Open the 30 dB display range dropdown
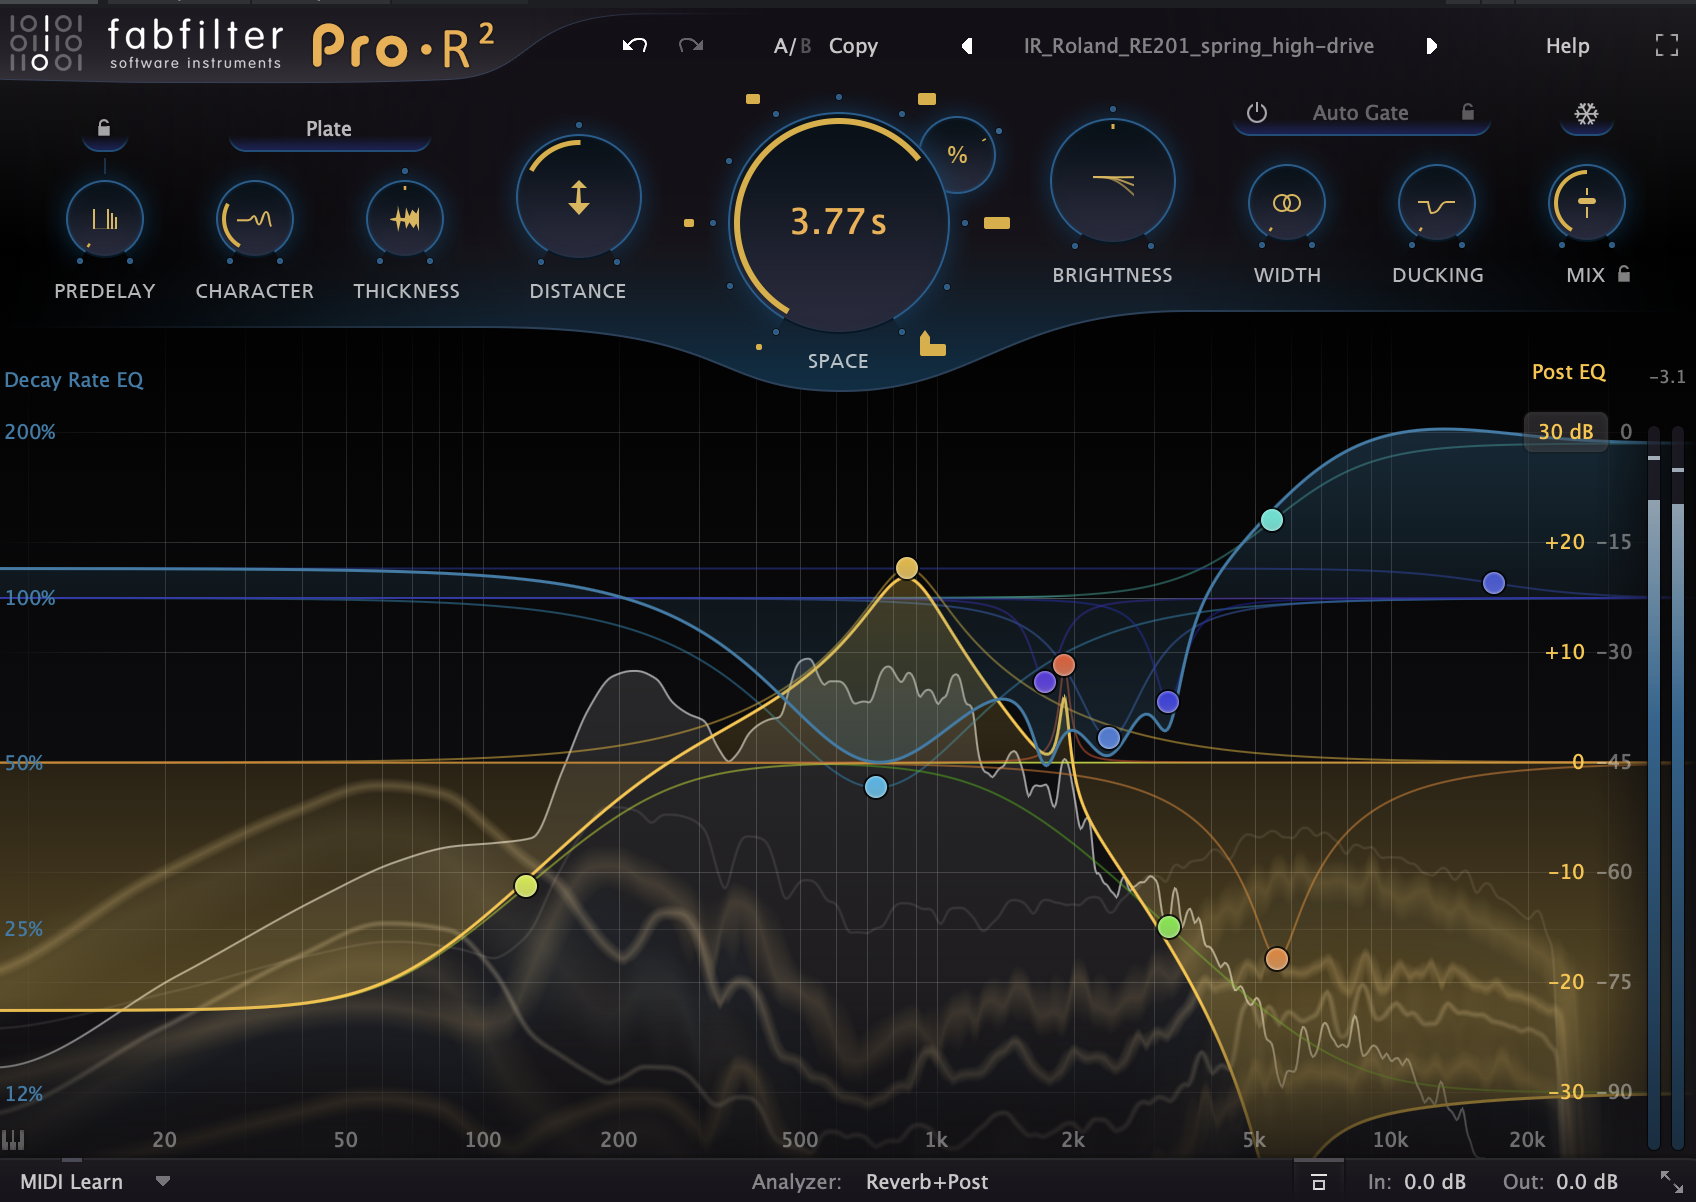This screenshot has height=1202, width=1696. pos(1566,432)
